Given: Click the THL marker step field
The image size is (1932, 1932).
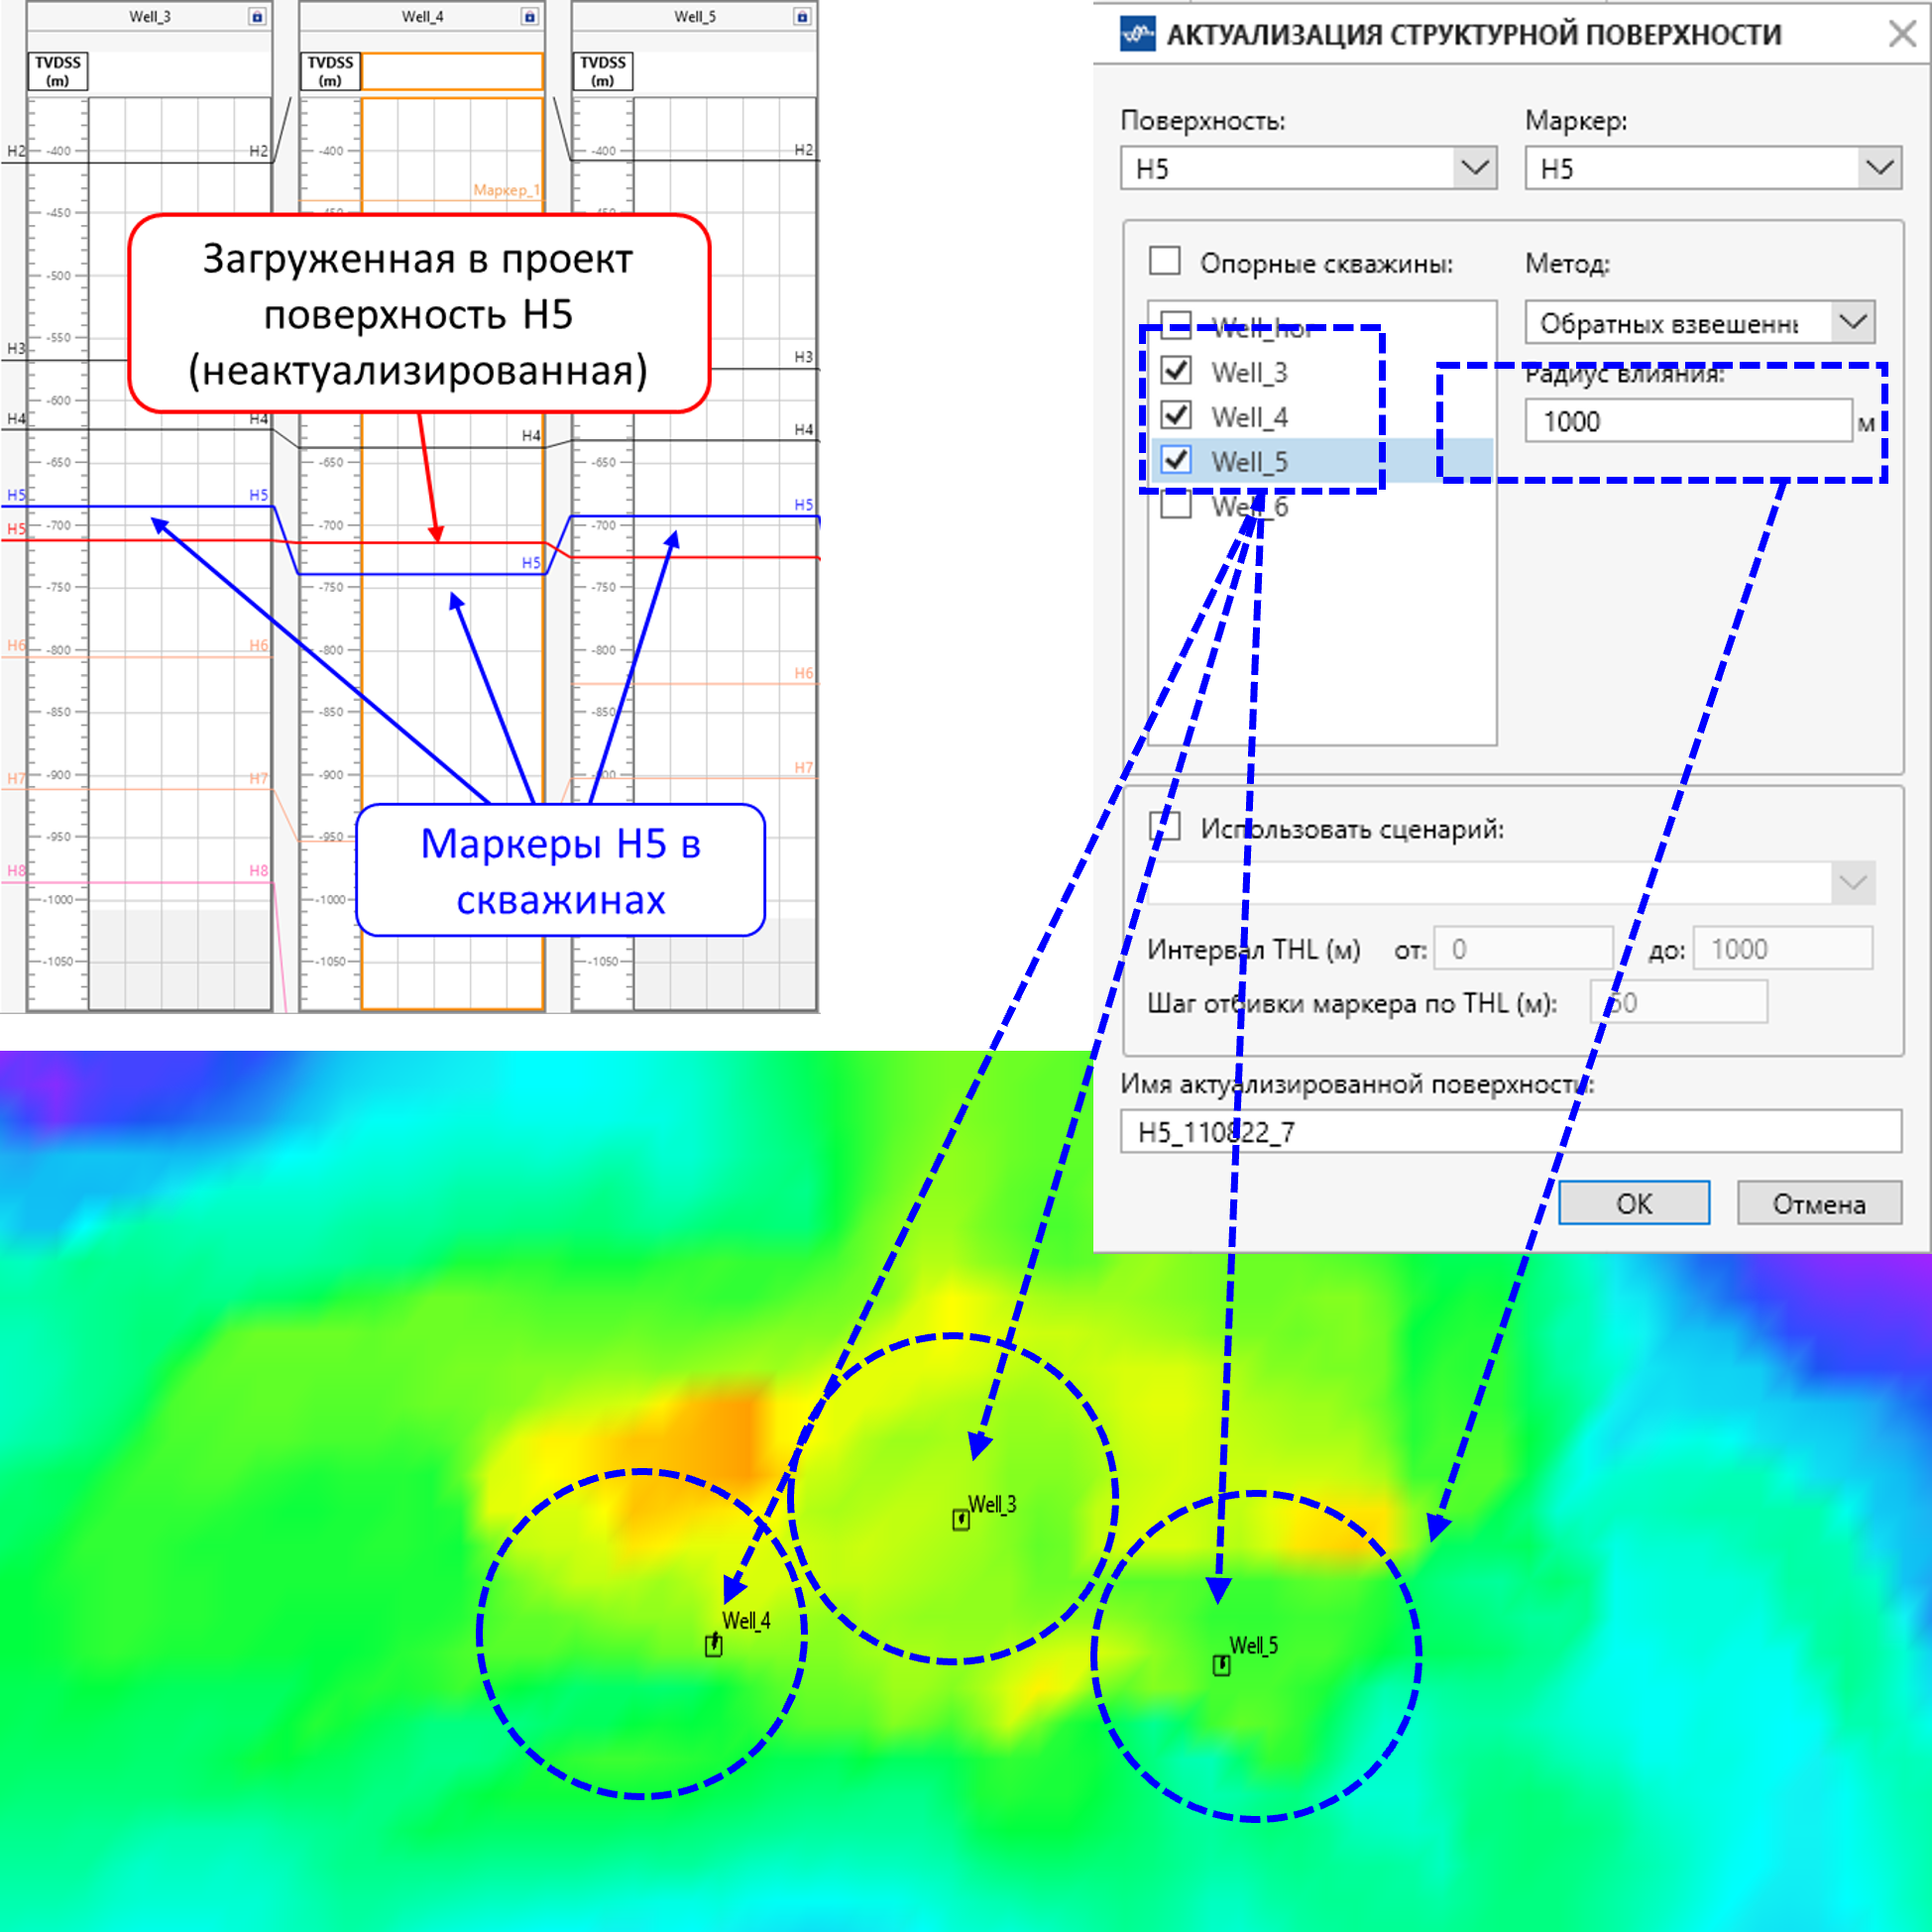Looking at the screenshot, I should 1679,1002.
